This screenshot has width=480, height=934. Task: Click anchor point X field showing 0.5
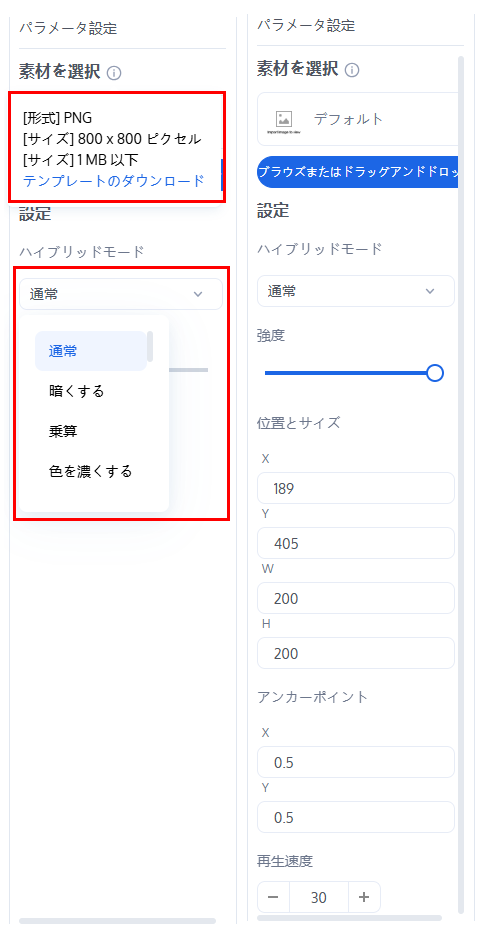pos(356,762)
